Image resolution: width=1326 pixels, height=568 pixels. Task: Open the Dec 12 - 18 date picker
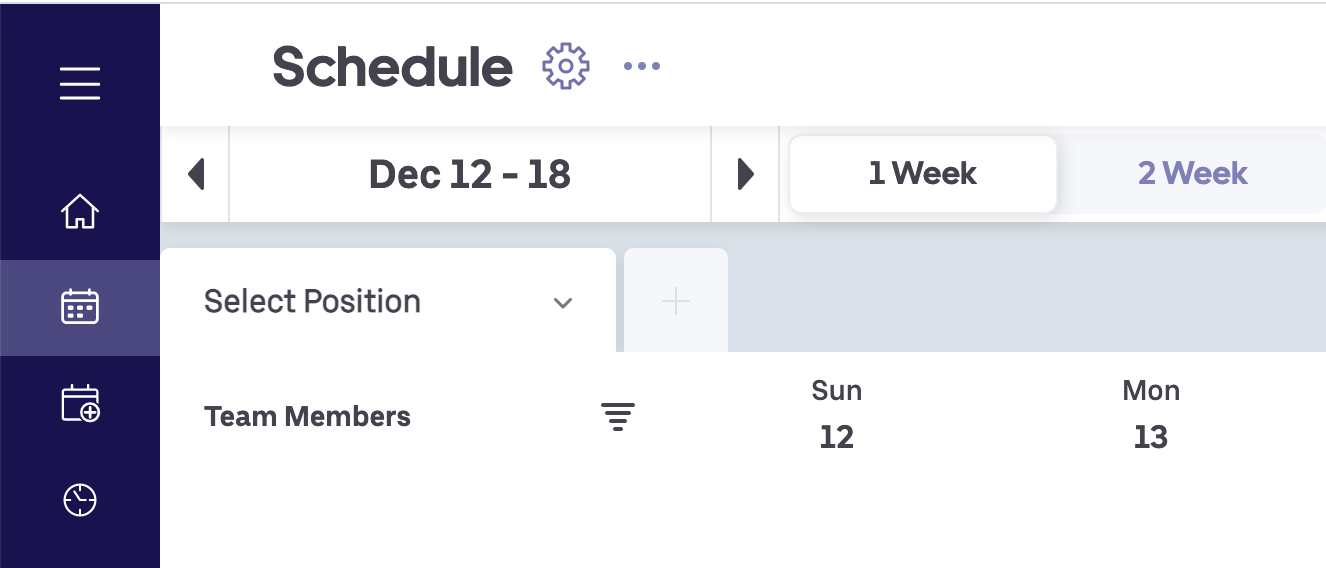(x=469, y=174)
